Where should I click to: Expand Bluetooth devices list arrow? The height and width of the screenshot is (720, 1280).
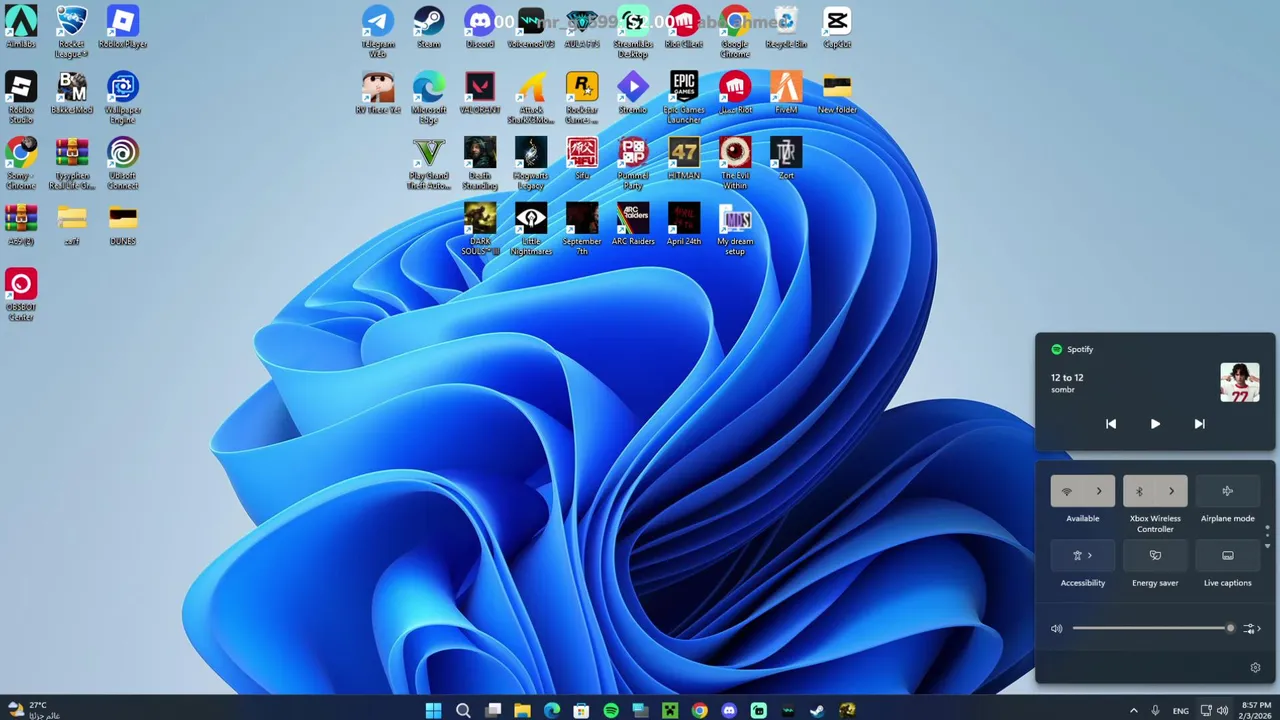(x=1171, y=491)
